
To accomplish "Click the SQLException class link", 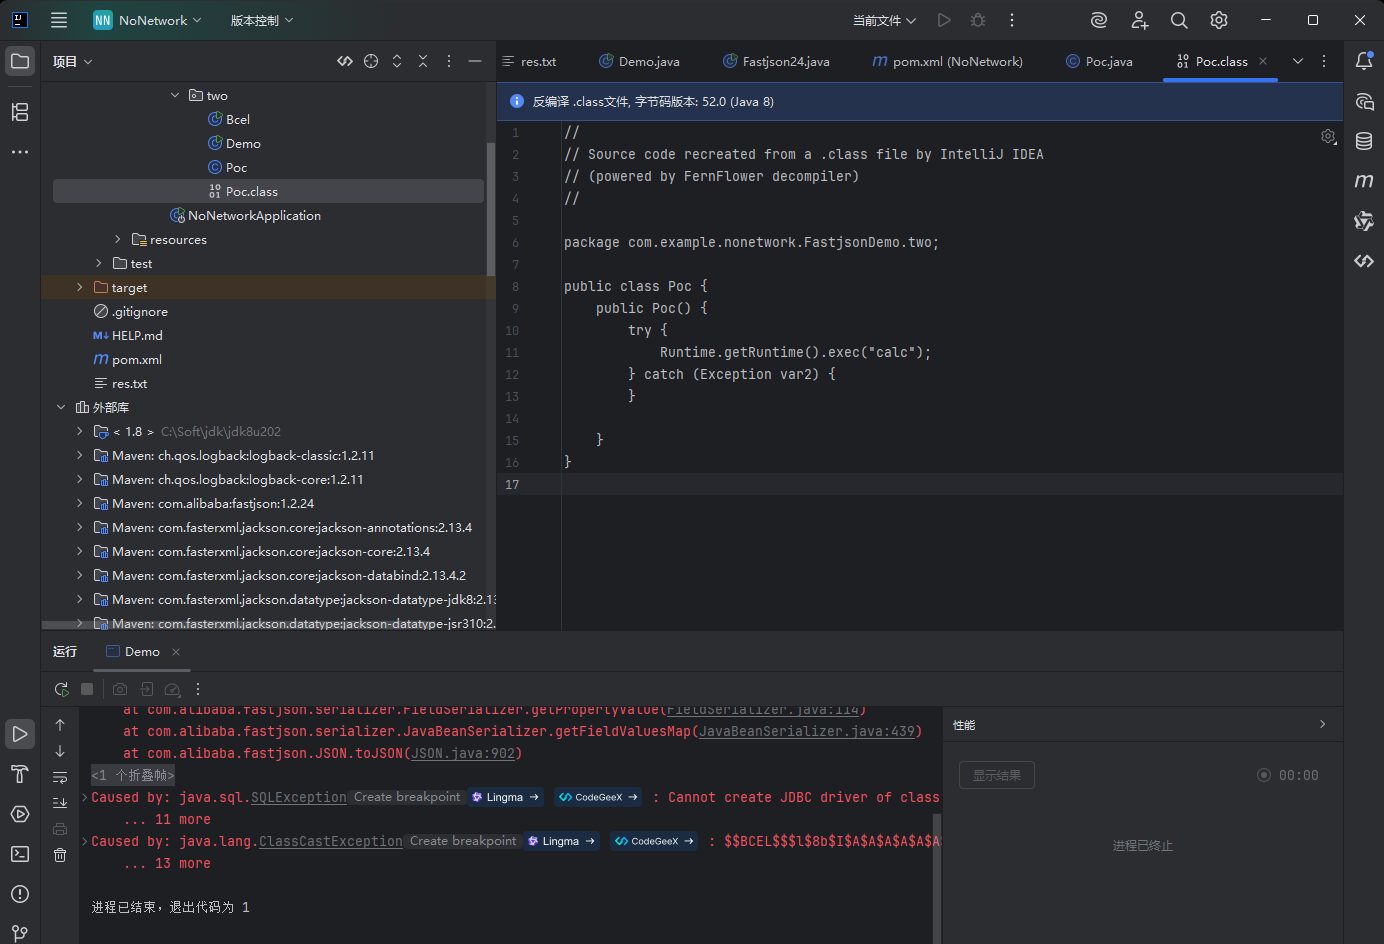I will 299,797.
